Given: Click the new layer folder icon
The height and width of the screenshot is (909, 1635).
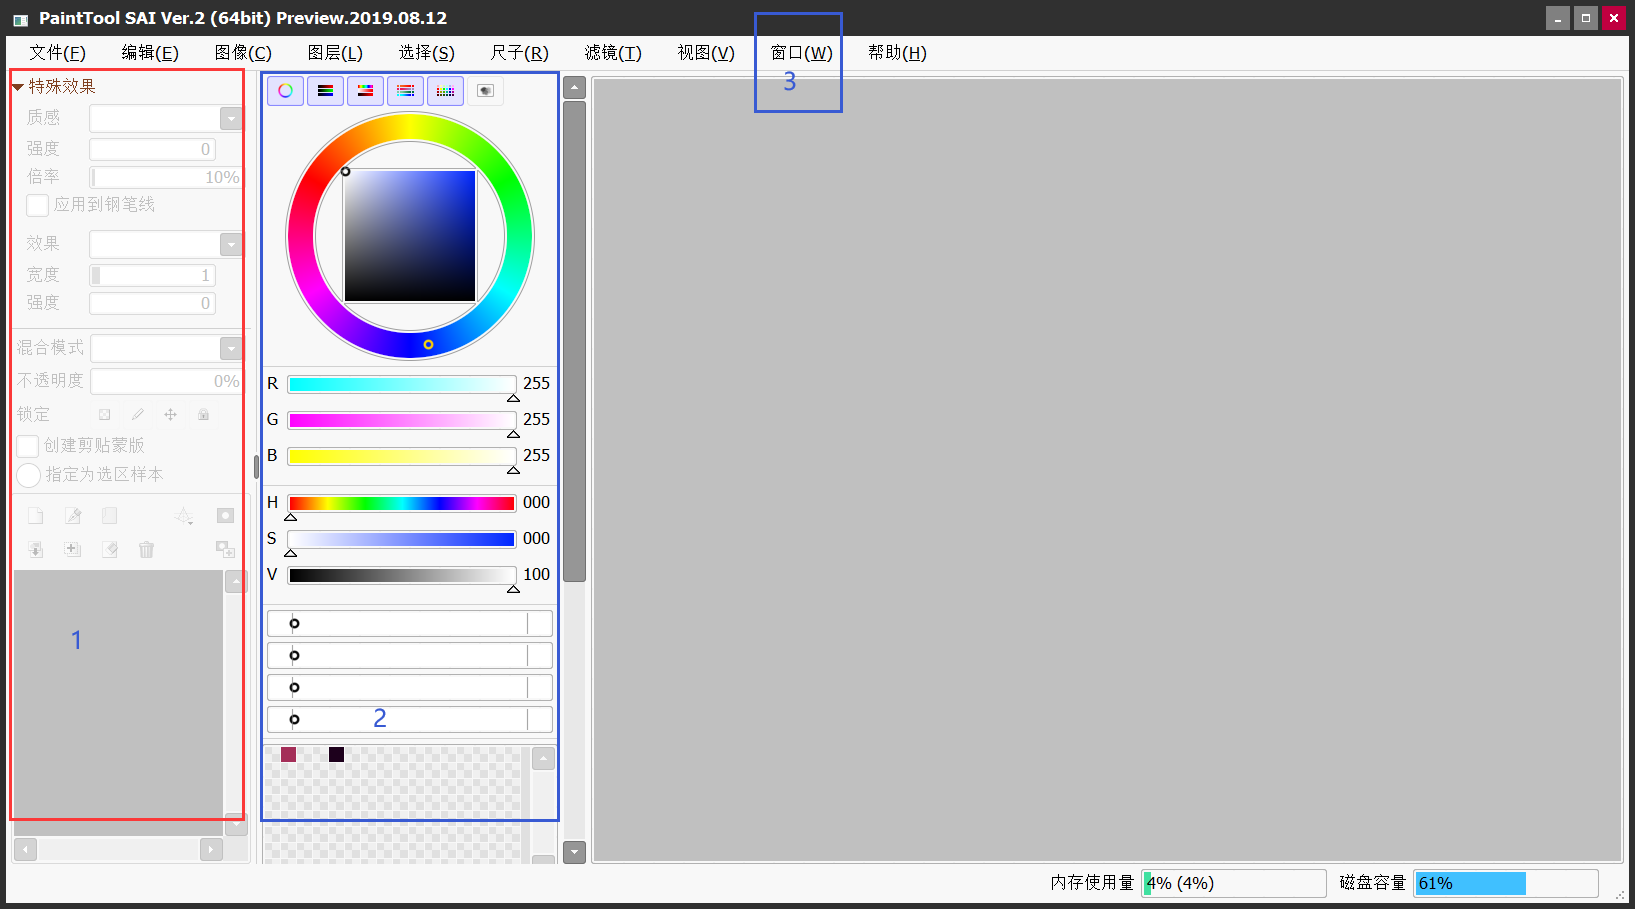Looking at the screenshot, I should point(110,516).
